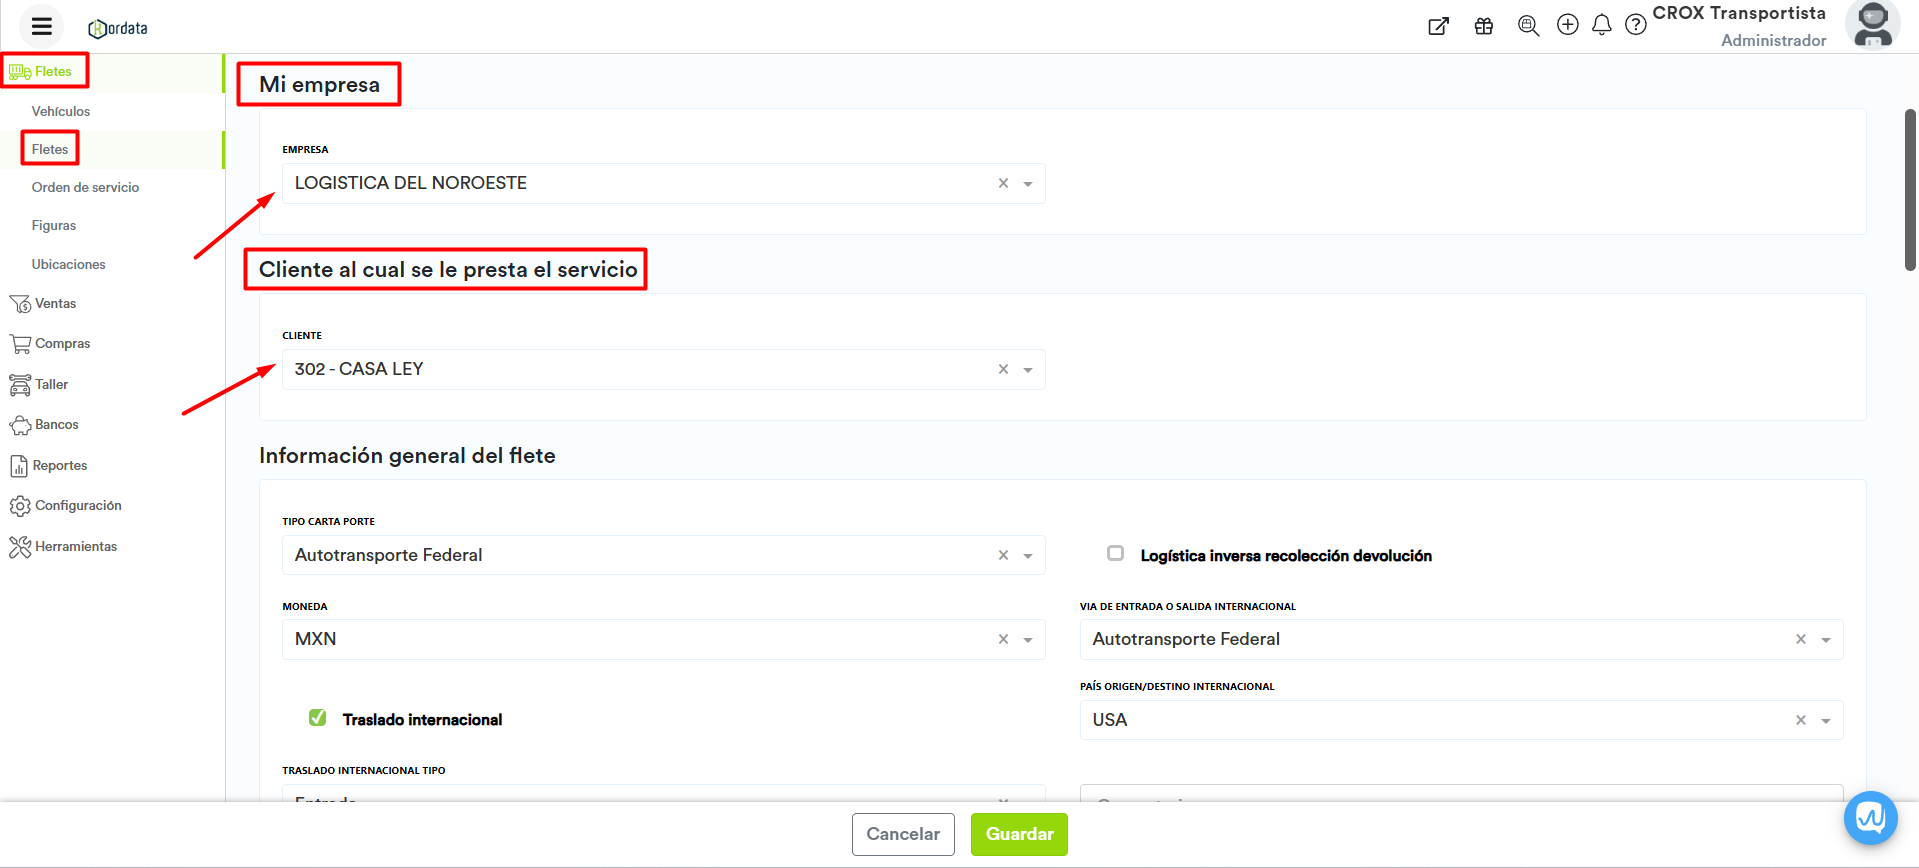Open the Configuración menu item
Viewport: 1919px width, 868px height.
pyautogui.click(x=78, y=506)
